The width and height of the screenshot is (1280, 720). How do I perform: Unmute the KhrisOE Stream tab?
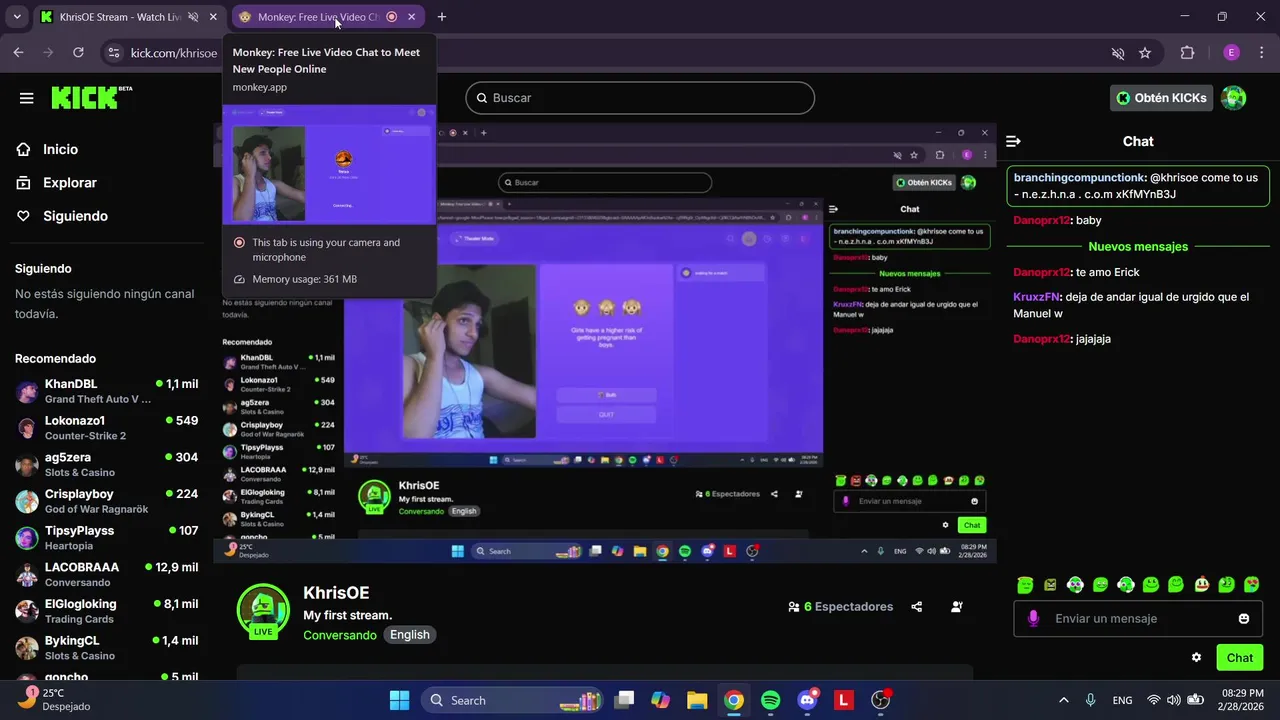[x=193, y=17]
